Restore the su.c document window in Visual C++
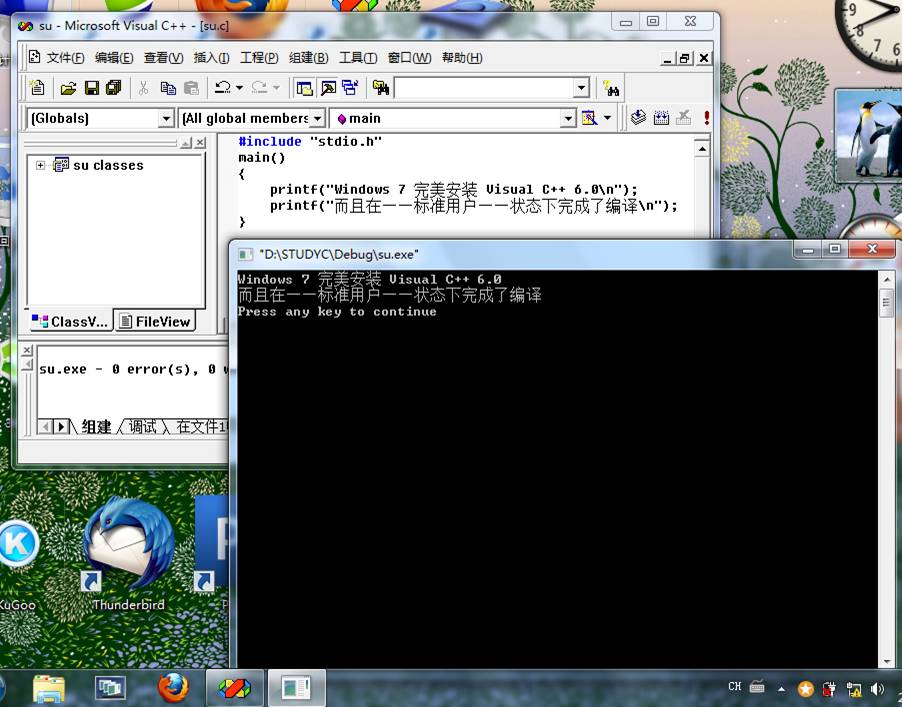This screenshot has width=902, height=707. pyautogui.click(x=685, y=58)
